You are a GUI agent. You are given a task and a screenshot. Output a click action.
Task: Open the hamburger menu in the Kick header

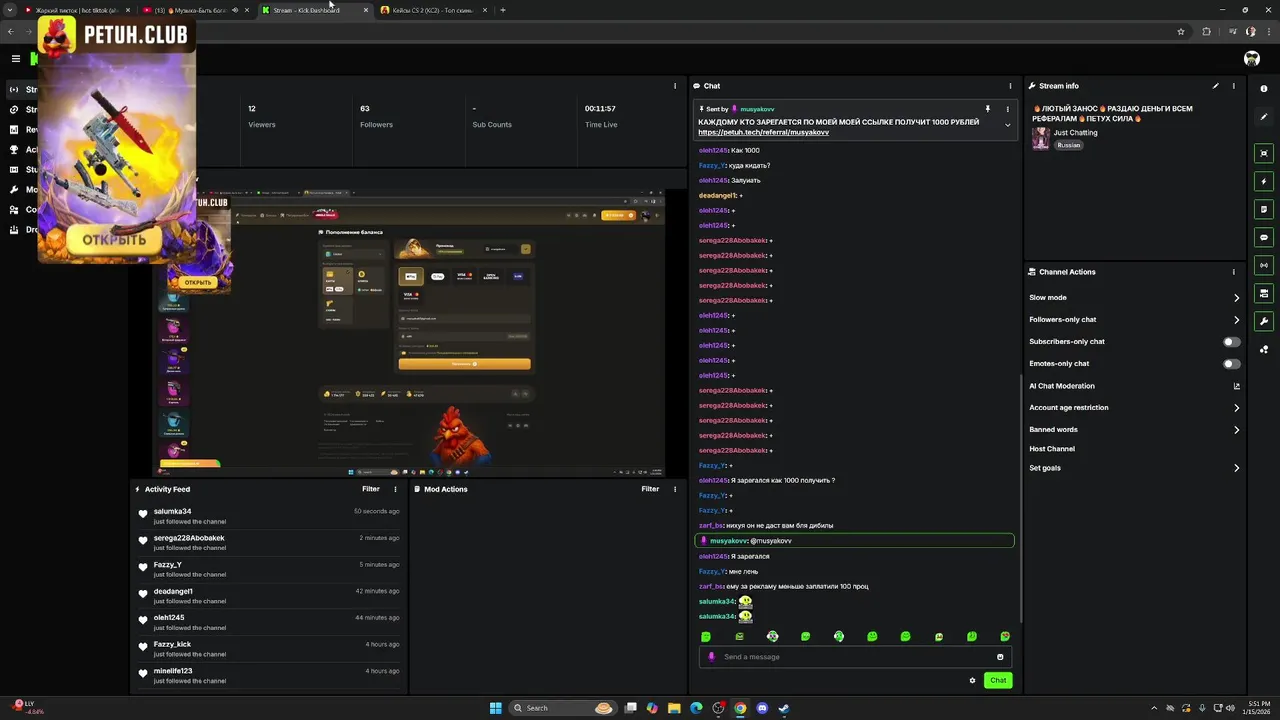[x=15, y=58]
